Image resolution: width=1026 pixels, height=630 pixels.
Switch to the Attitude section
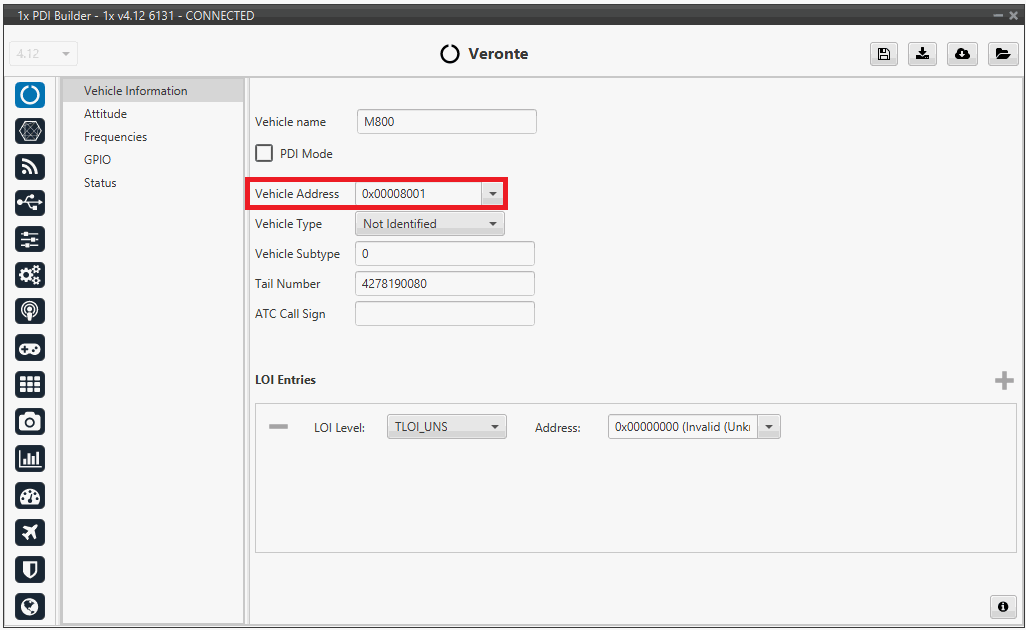click(x=105, y=114)
